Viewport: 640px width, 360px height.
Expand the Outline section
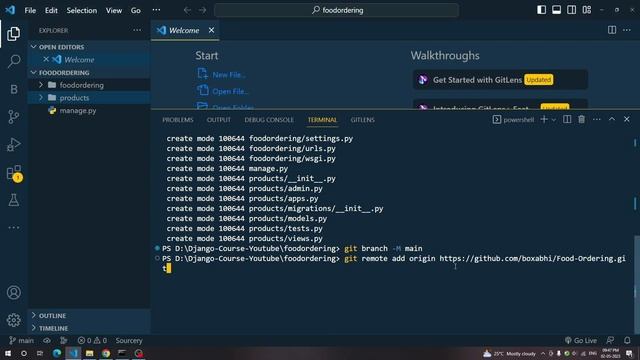pyautogui.click(x=89, y=316)
